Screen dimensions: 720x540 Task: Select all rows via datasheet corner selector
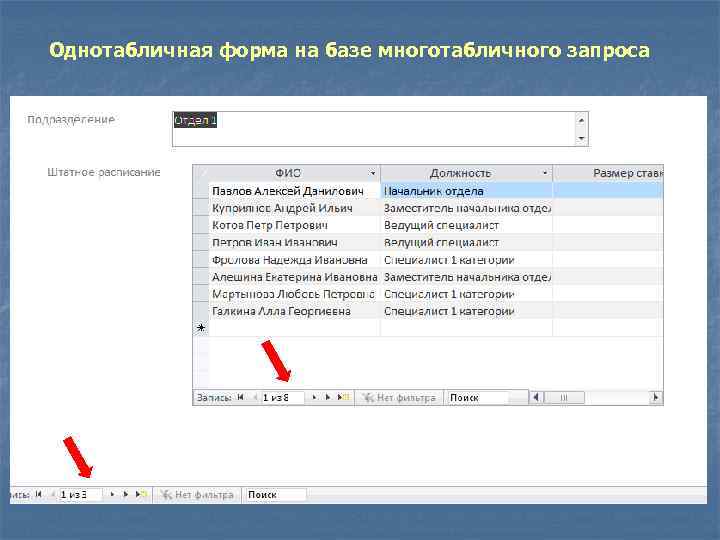click(x=201, y=173)
